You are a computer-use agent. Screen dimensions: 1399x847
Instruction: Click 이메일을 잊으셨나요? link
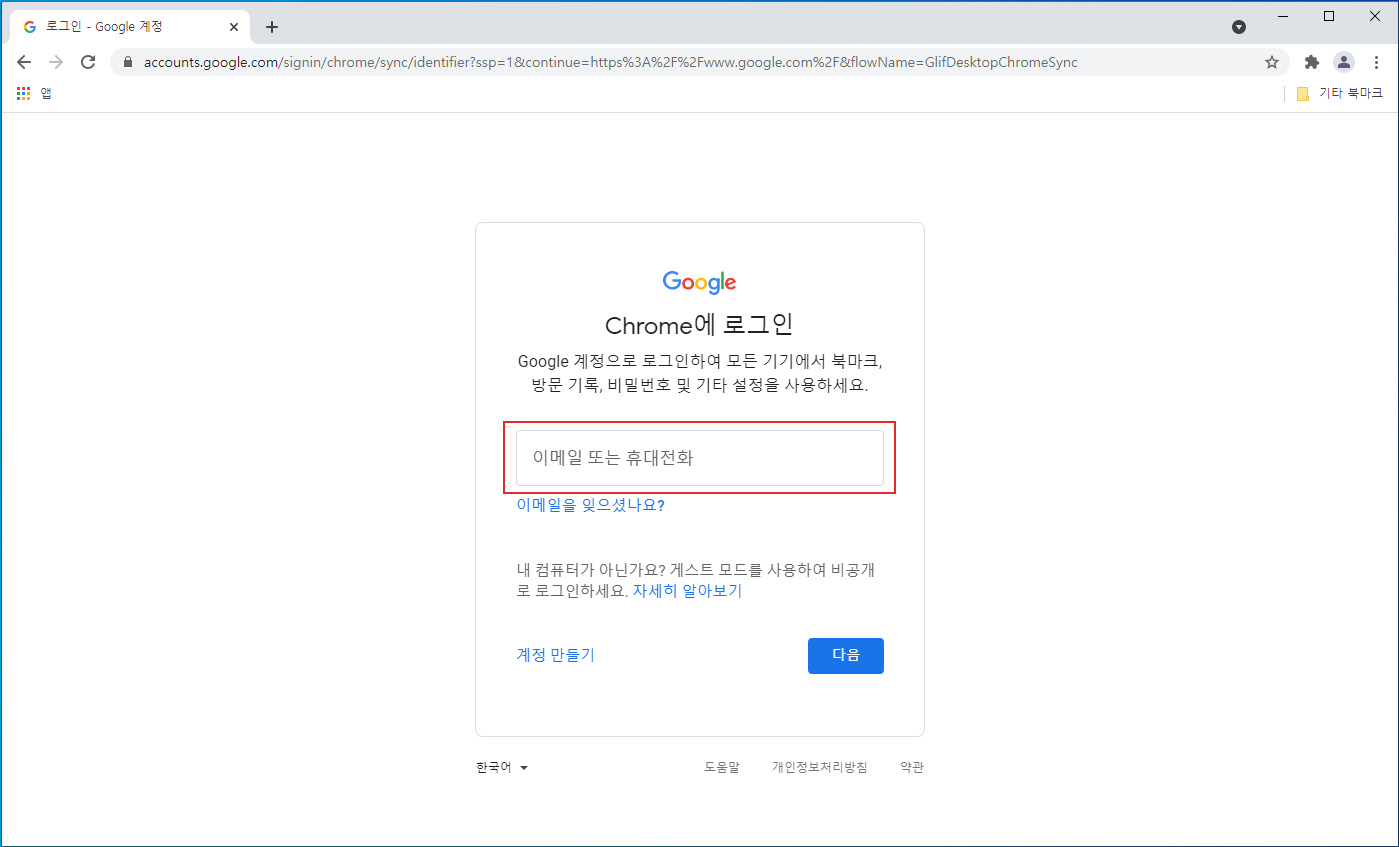point(590,505)
